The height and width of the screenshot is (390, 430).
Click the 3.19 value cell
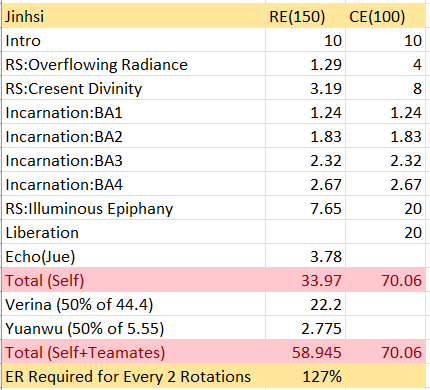tap(306, 88)
